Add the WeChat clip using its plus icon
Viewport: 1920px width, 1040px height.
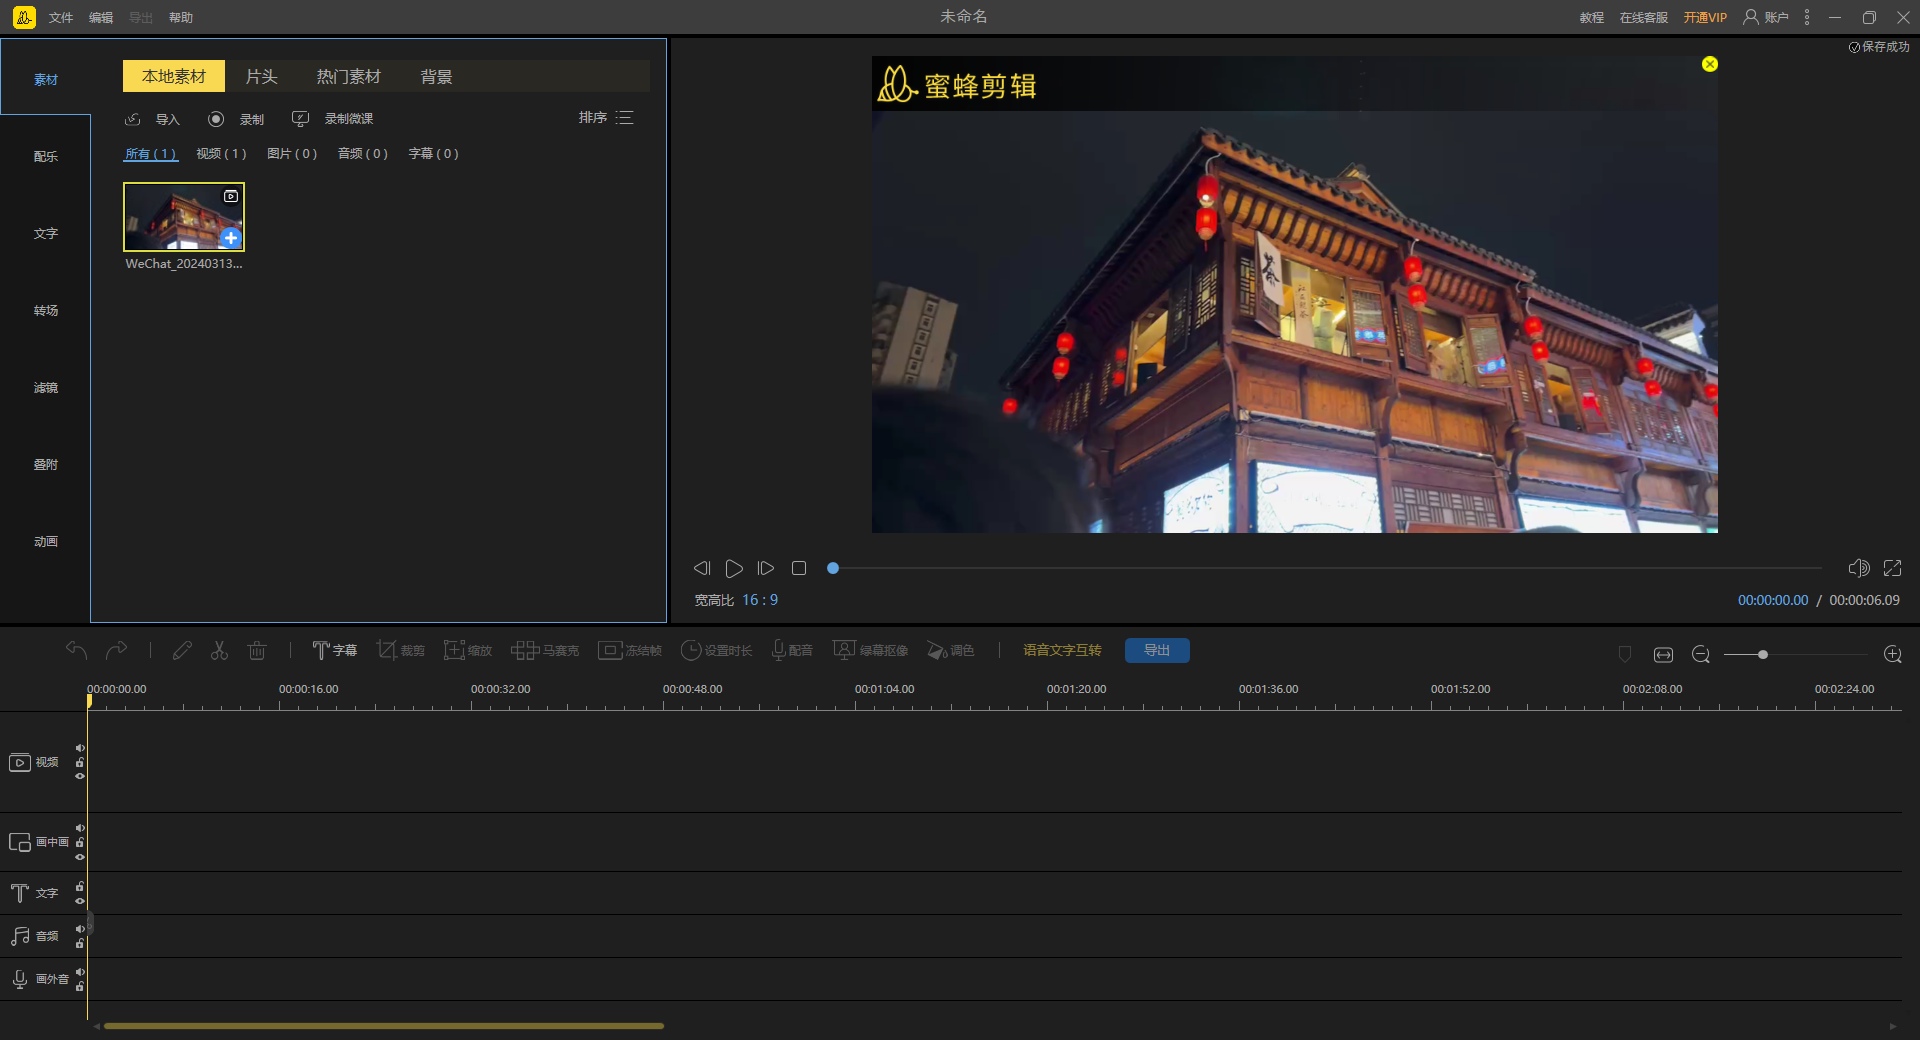231,238
